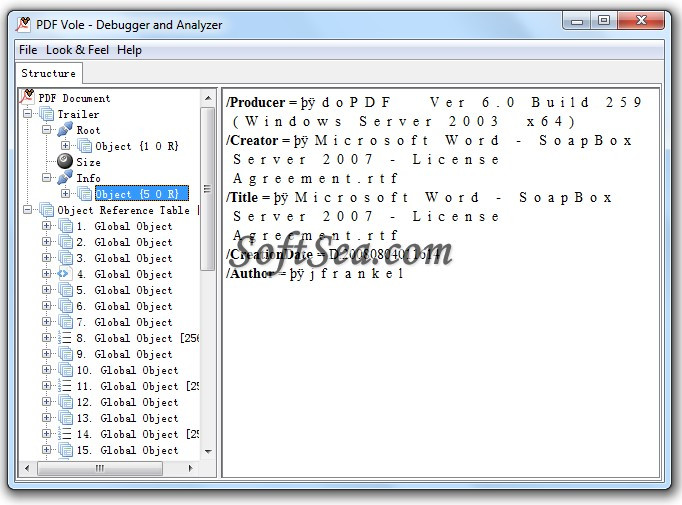Click icon beside Object {1 0 R}
The width and height of the screenshot is (682, 505).
click(84, 146)
